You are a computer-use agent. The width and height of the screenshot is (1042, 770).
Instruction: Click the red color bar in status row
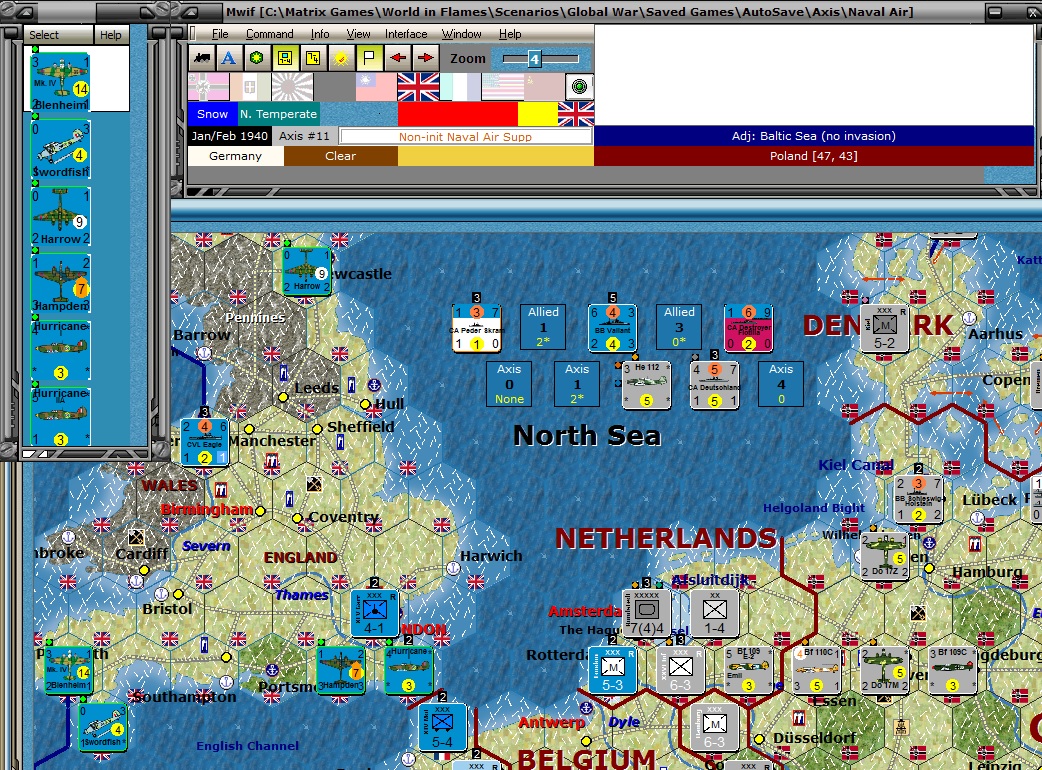pyautogui.click(x=457, y=114)
